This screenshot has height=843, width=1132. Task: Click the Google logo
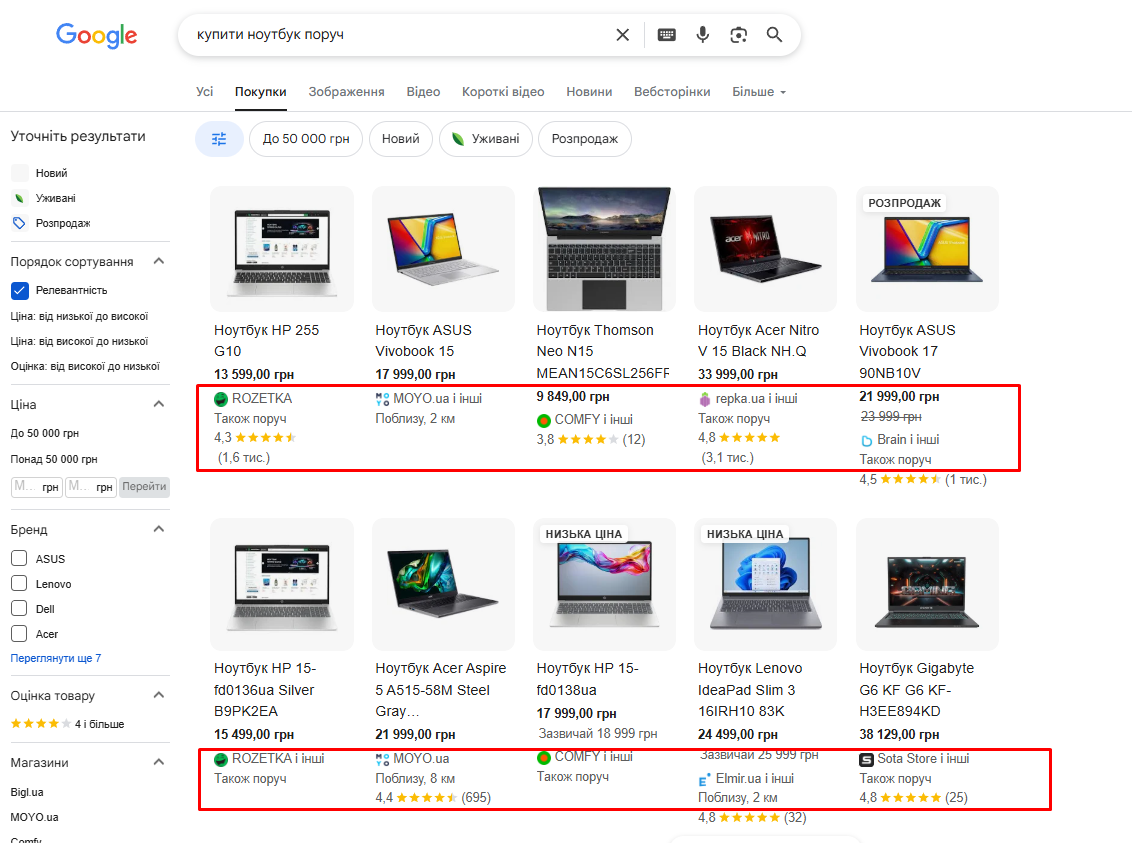(97, 35)
